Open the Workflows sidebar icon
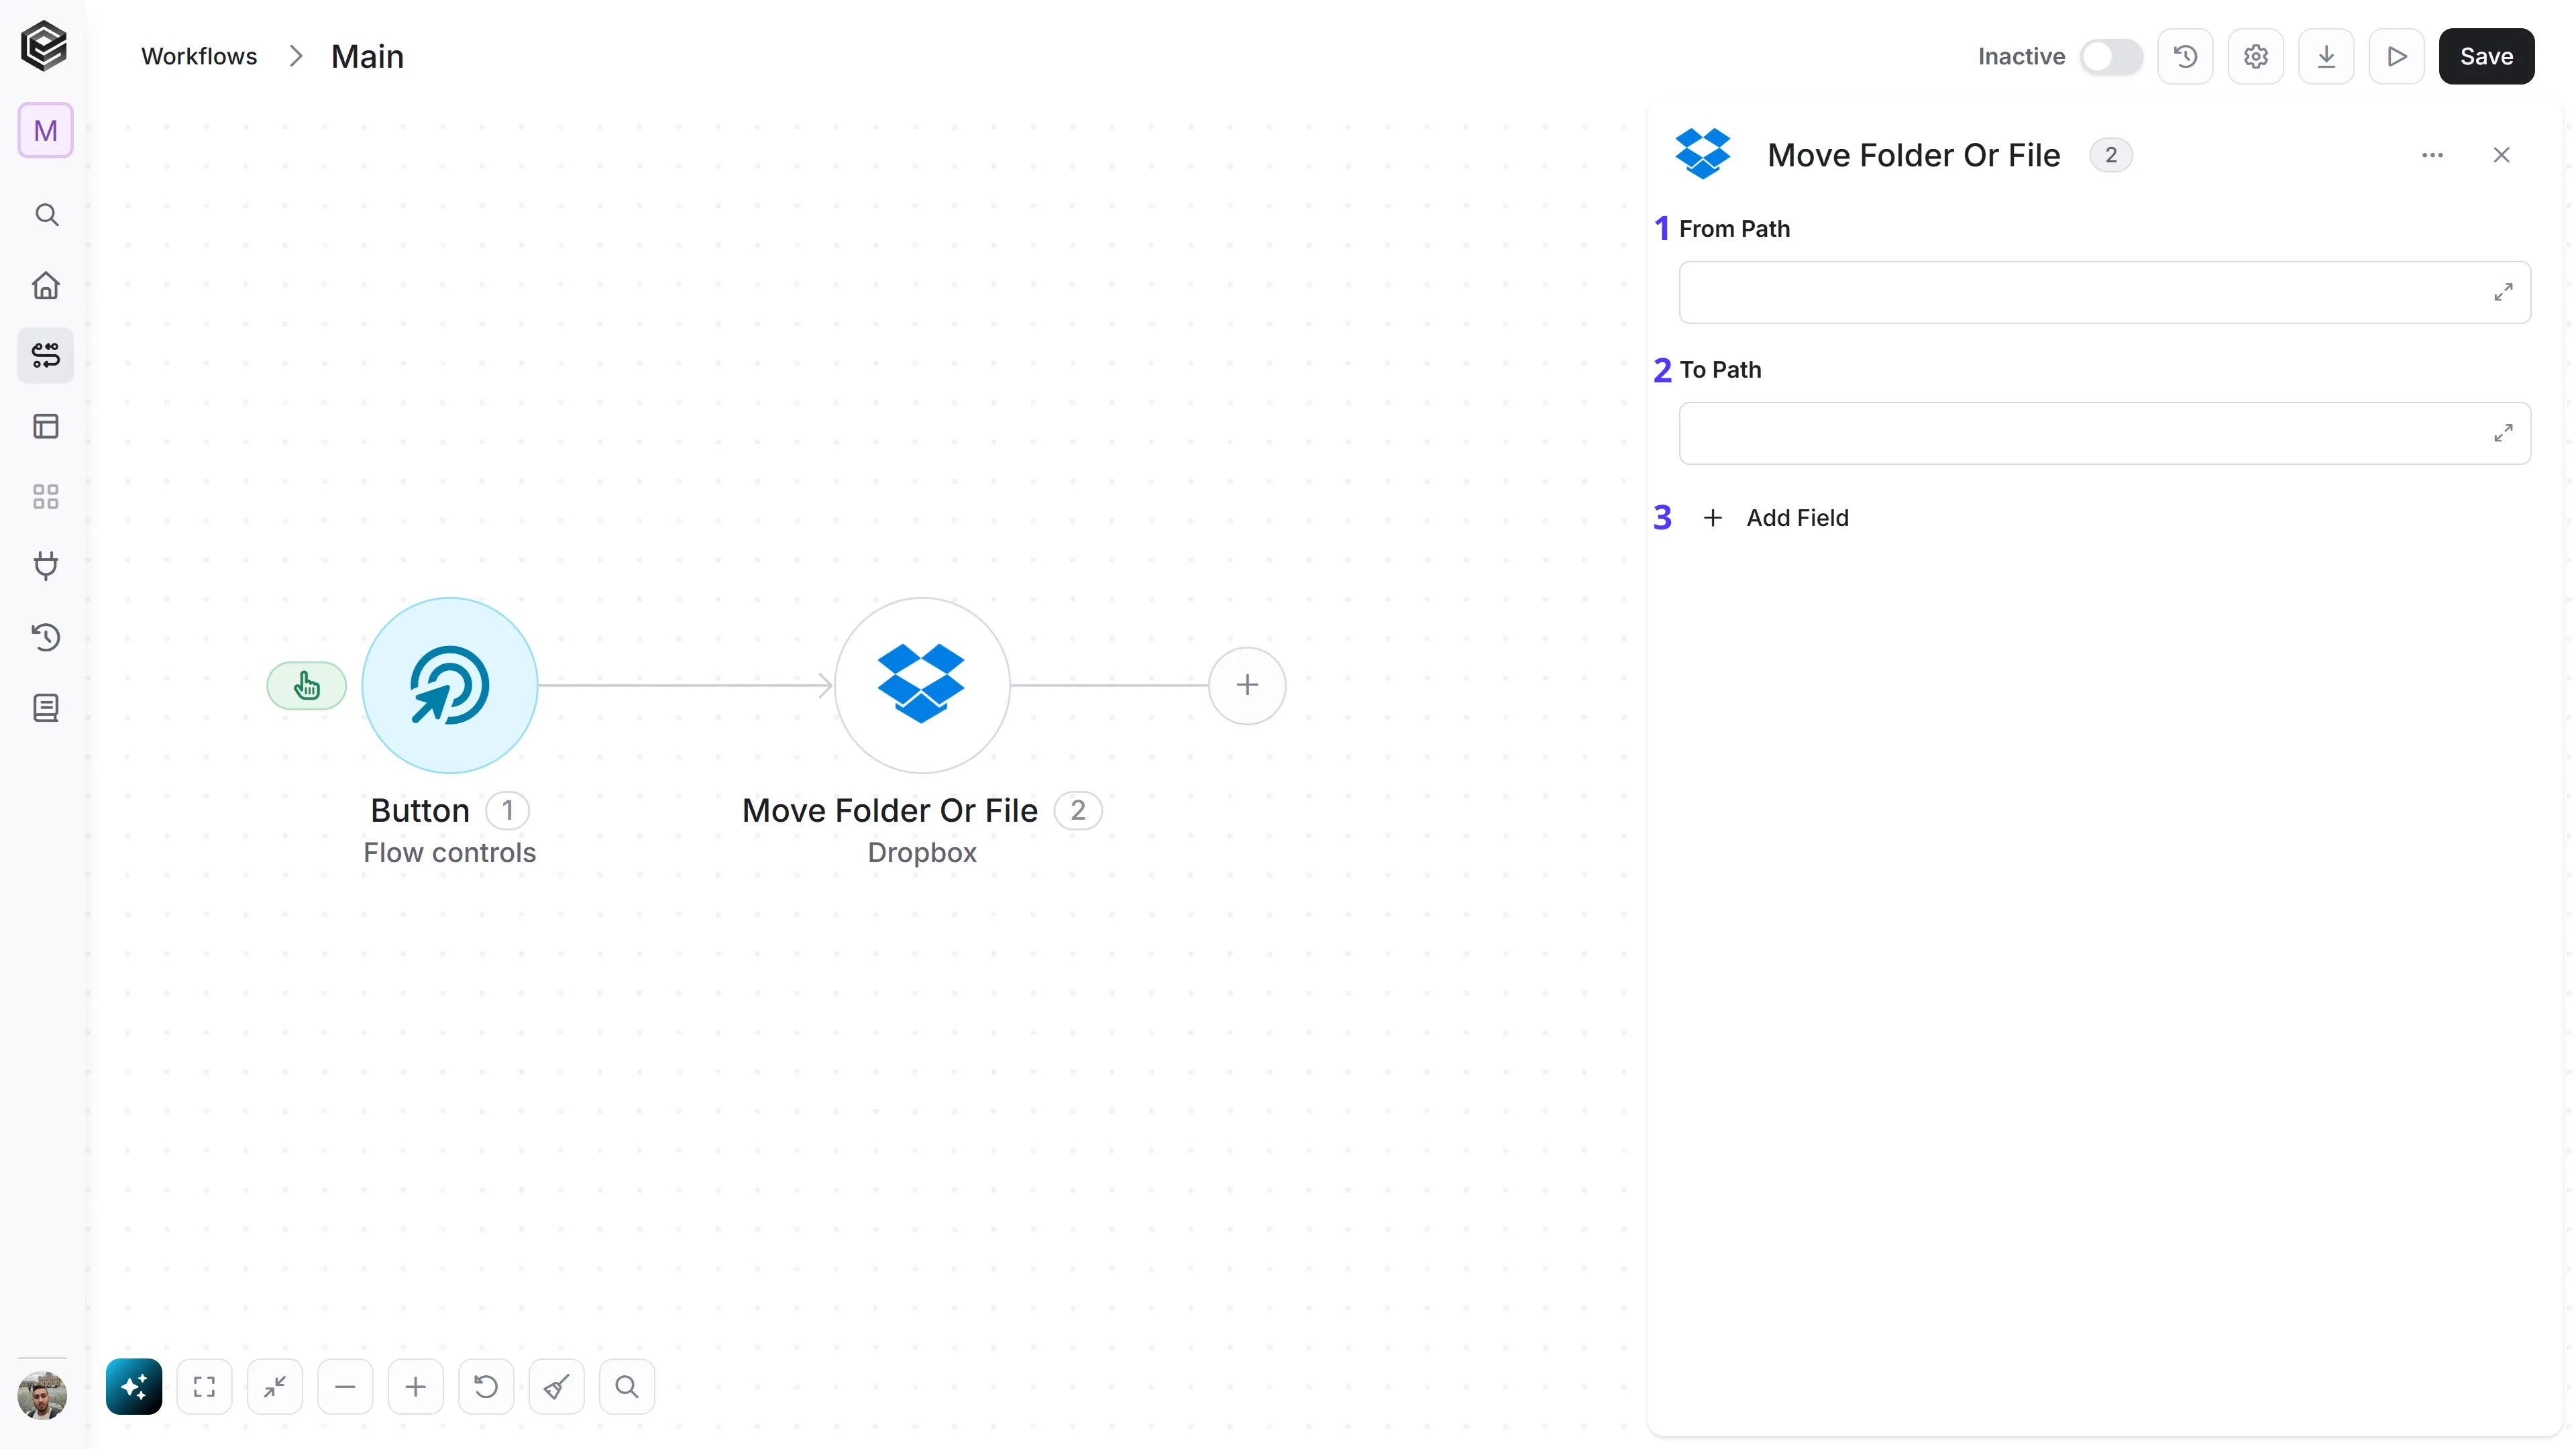 coord(46,356)
